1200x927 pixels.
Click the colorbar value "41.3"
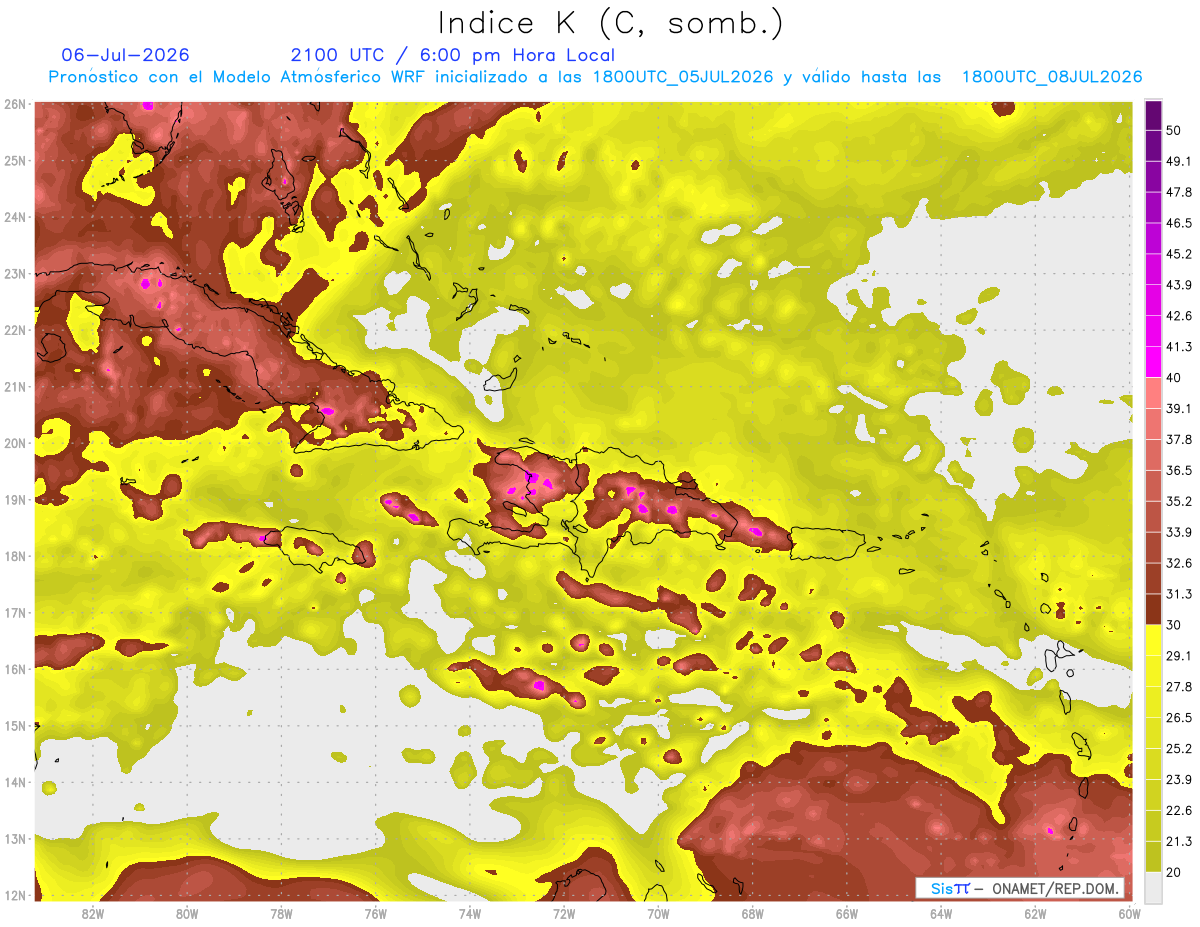tap(1180, 347)
